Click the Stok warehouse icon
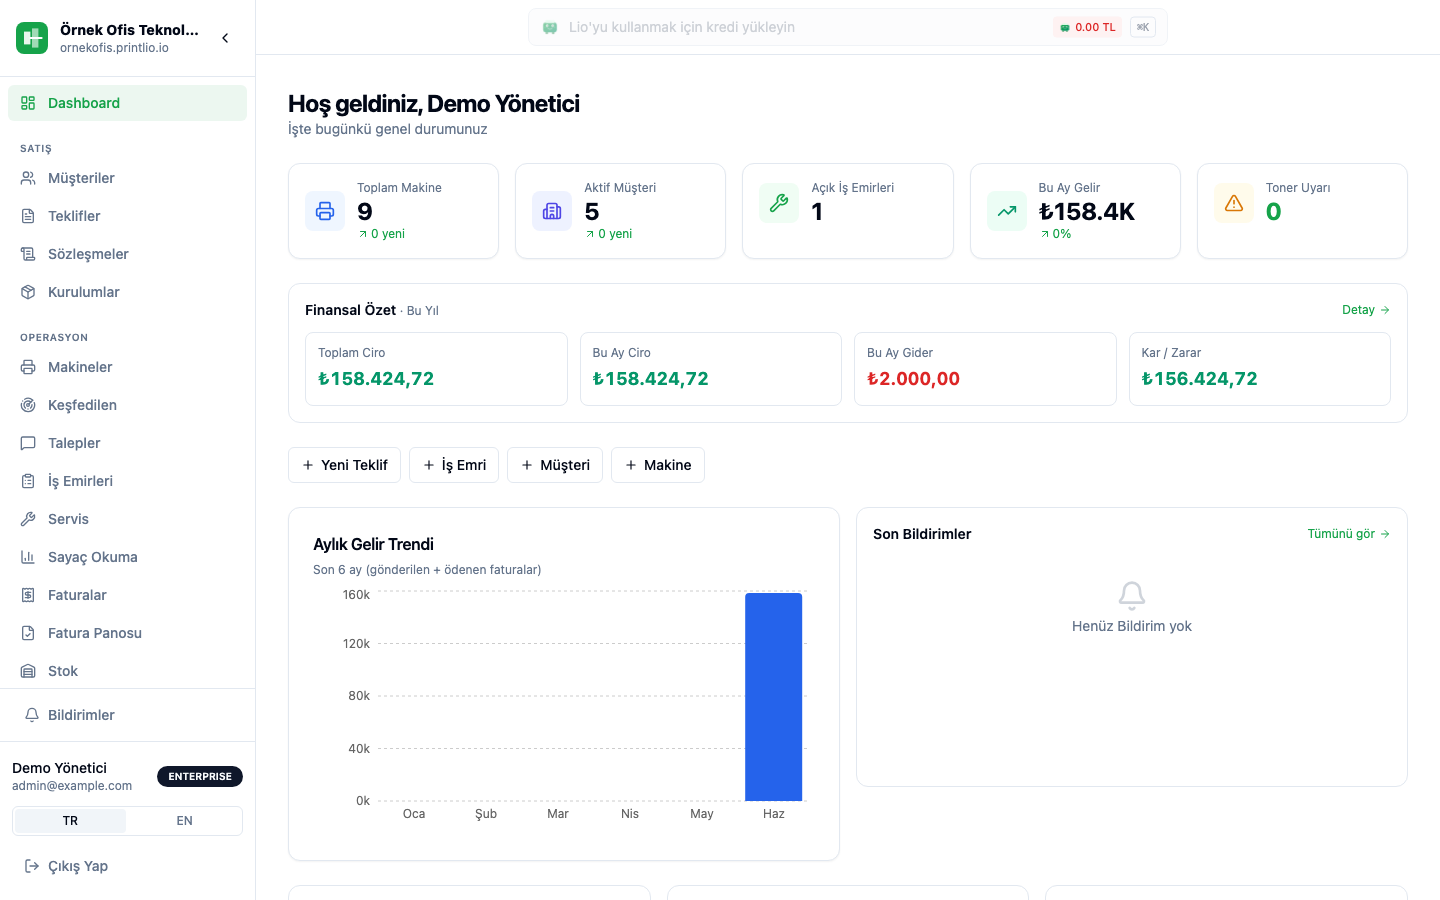Screen dimensions: 1440x900 tap(28, 671)
